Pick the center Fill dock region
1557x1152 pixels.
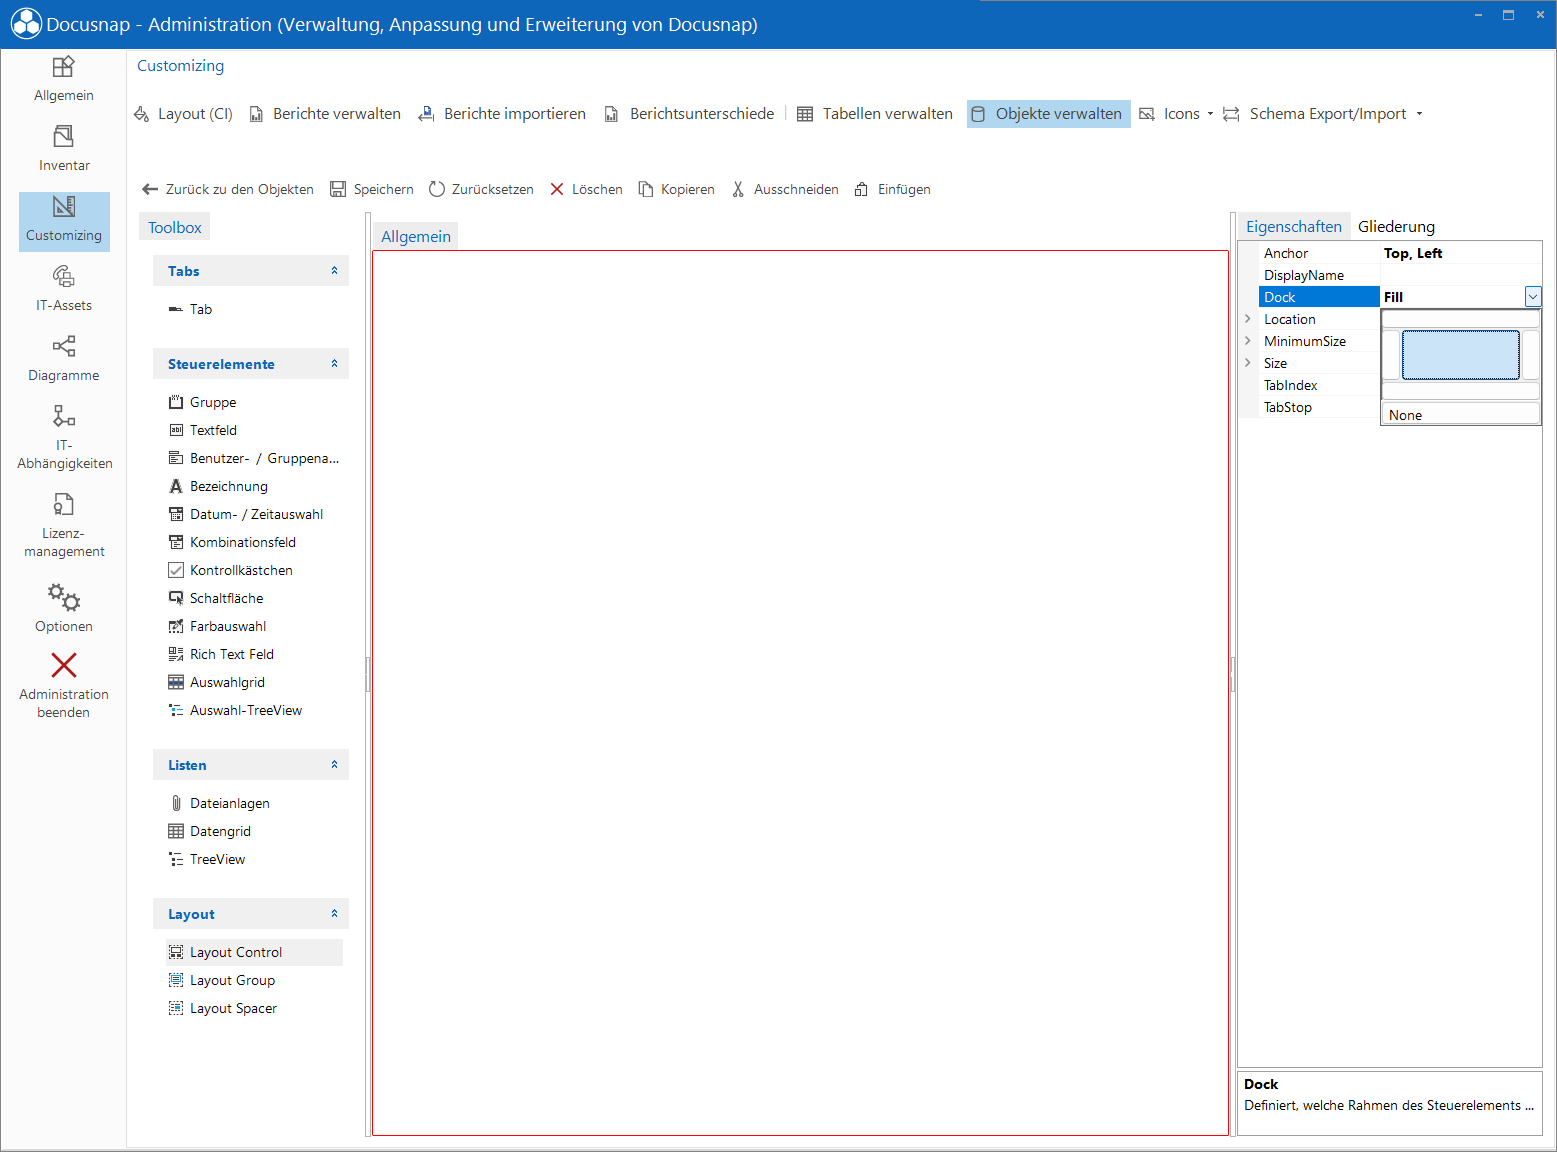tap(1460, 355)
